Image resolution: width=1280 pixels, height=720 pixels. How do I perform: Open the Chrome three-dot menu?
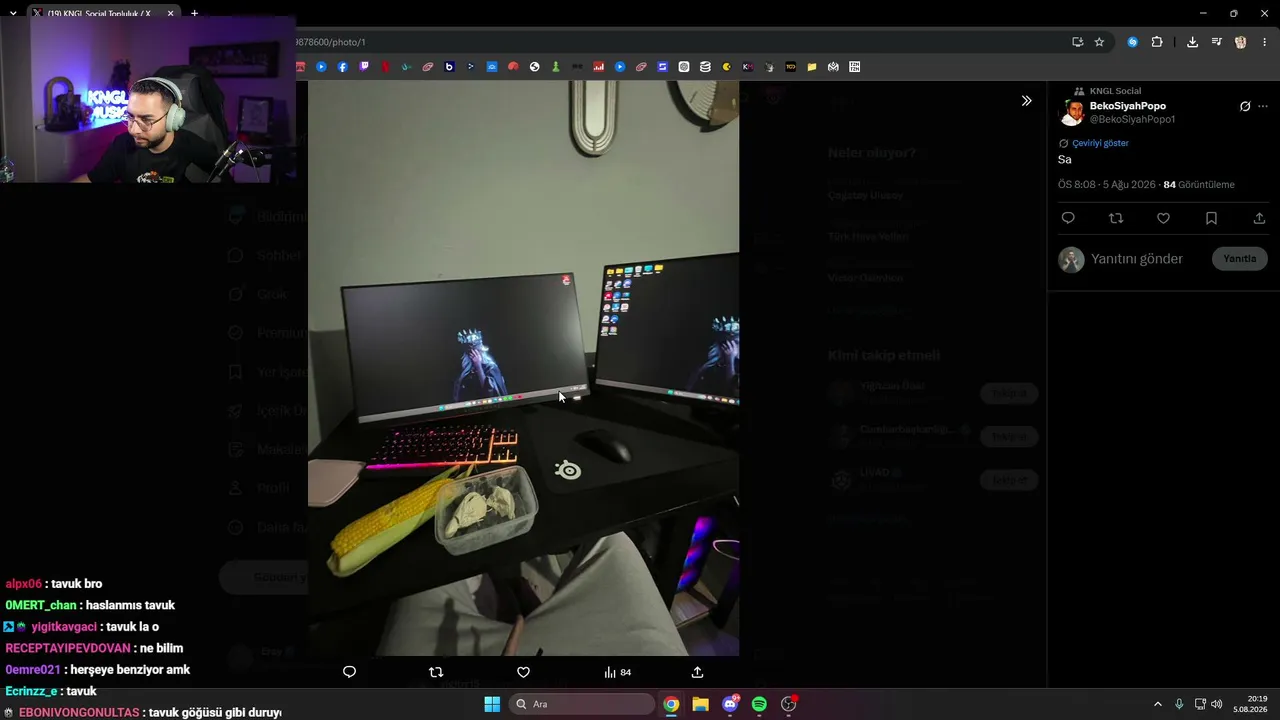(1265, 42)
